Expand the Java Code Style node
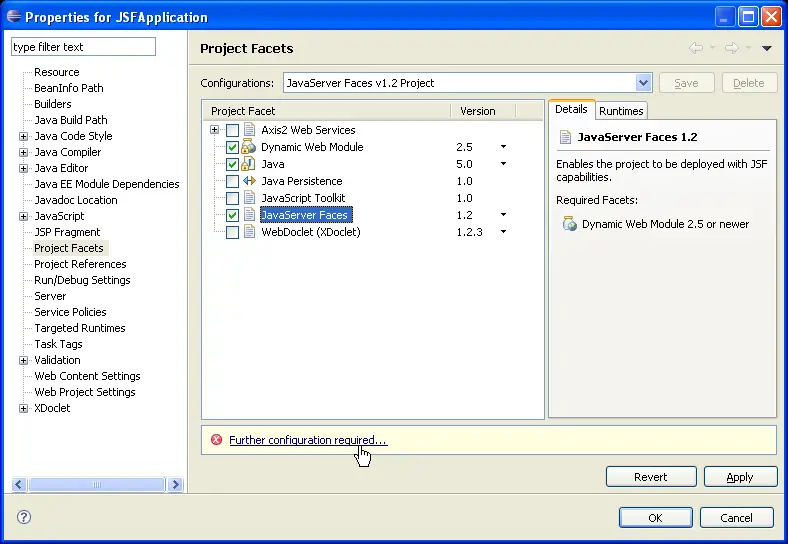788x544 pixels. tap(23, 136)
